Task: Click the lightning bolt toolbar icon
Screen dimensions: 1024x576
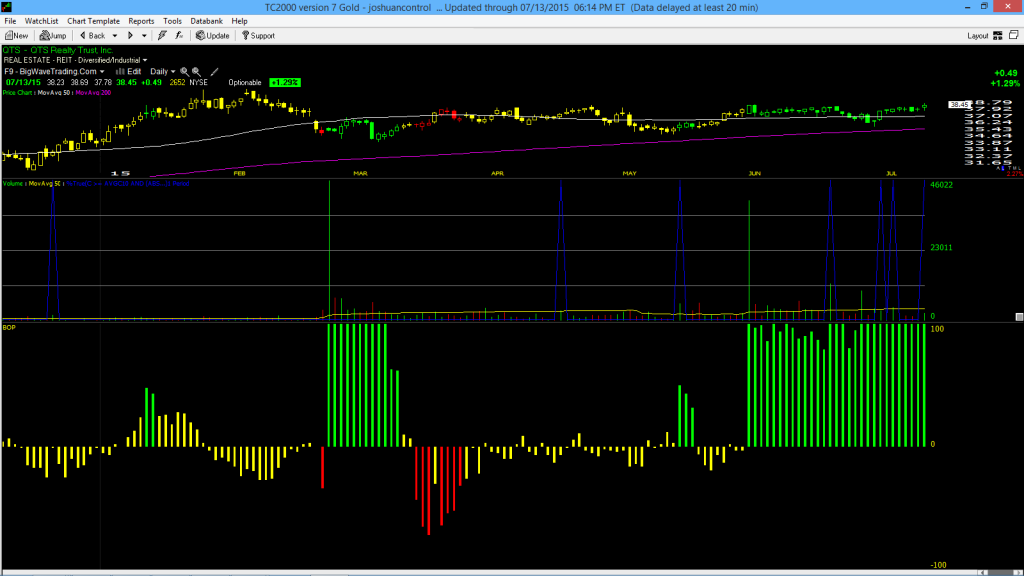Action: point(162,36)
